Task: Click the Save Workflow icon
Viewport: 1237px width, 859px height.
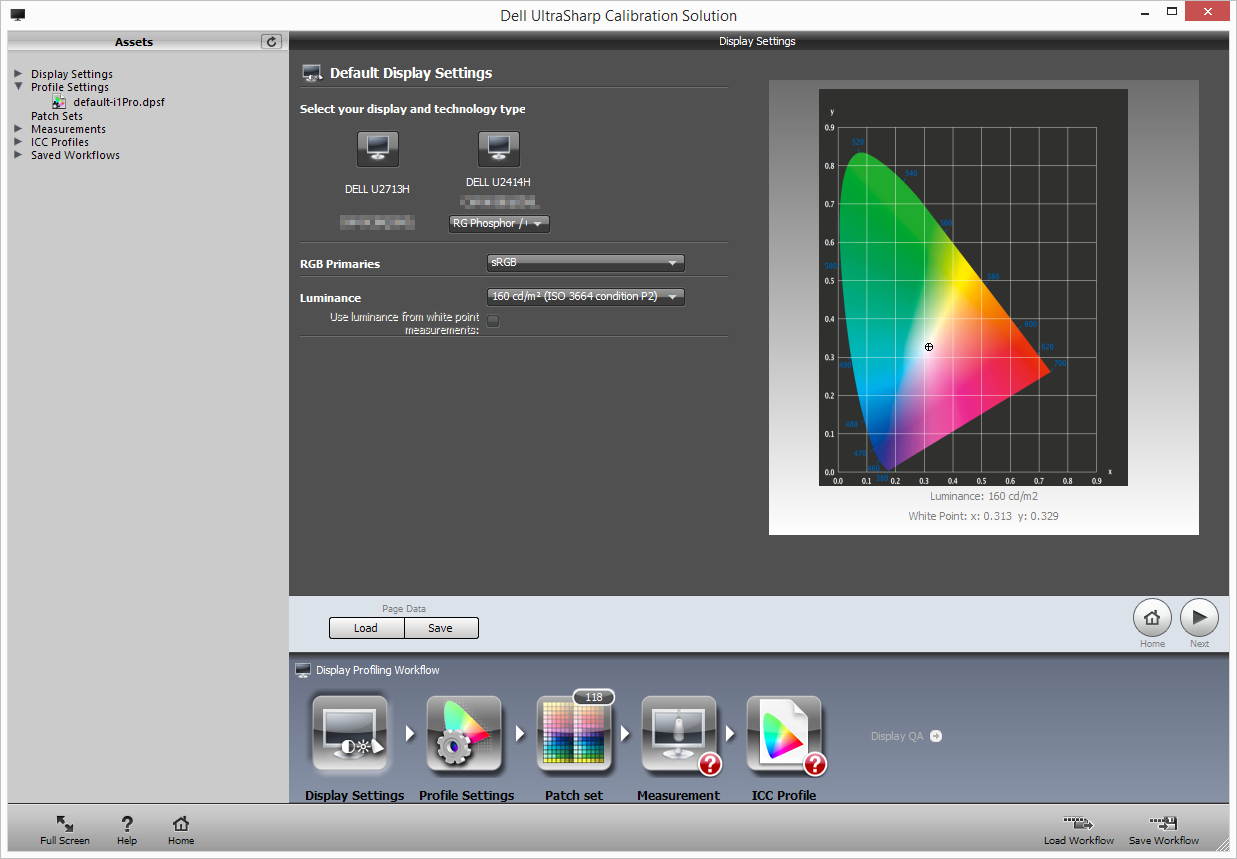Action: click(x=1163, y=823)
